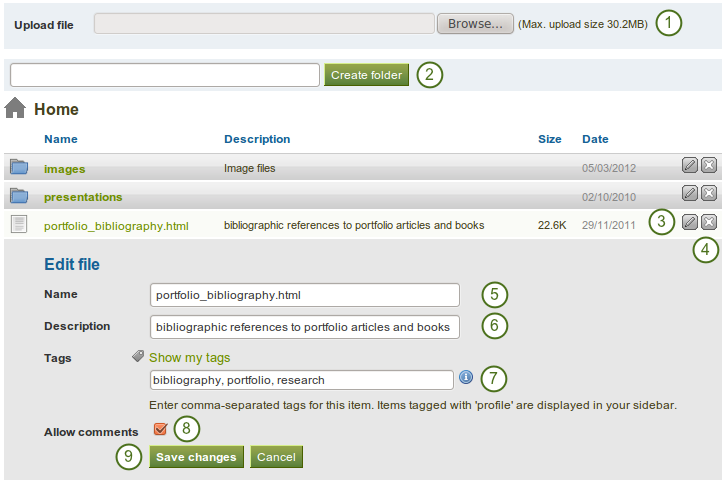The width and height of the screenshot is (725, 484).
Task: Open portfolio_bibliography.html file link
Action: coord(116,226)
